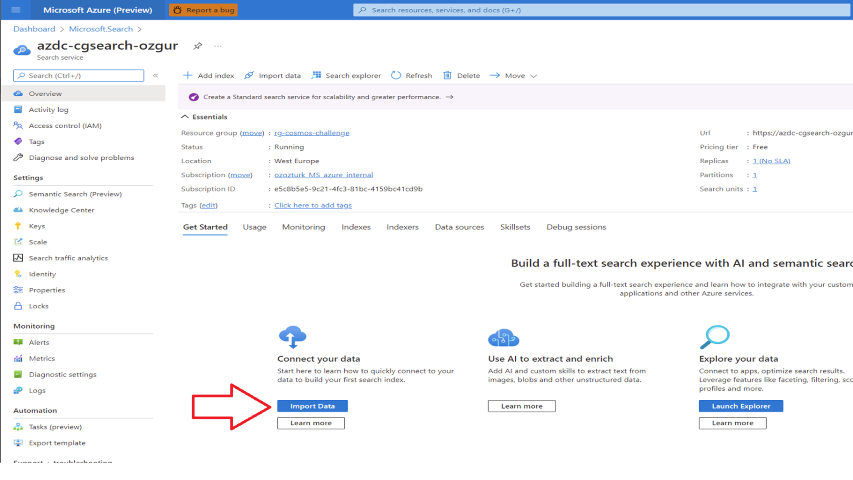853x480 pixels.
Task: Switch to the Indexes tab
Action: click(356, 227)
